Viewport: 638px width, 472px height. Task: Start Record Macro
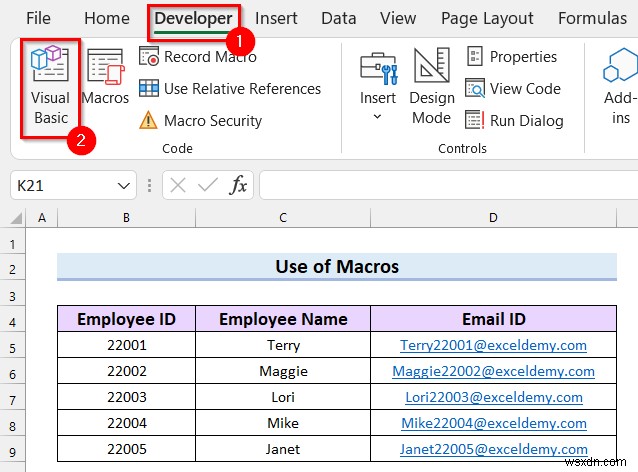point(198,57)
